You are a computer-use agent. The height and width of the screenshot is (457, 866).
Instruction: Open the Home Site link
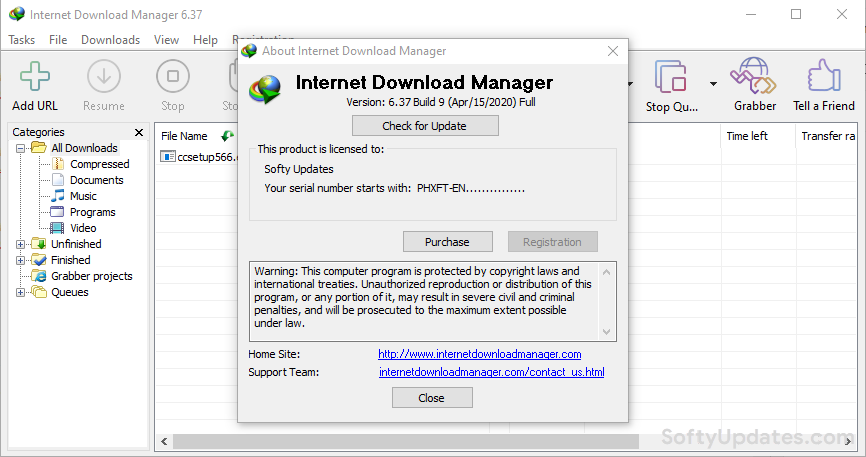(479, 354)
